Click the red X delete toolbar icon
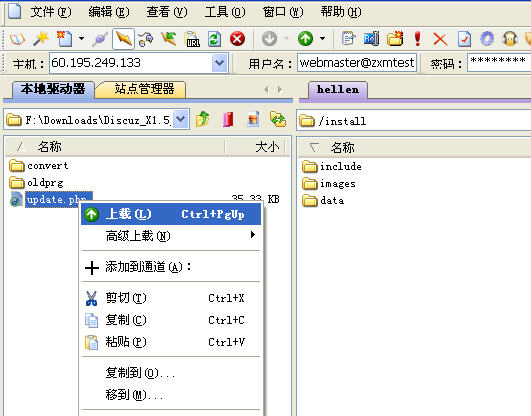Image resolution: width=531 pixels, height=416 pixels. coord(440,39)
